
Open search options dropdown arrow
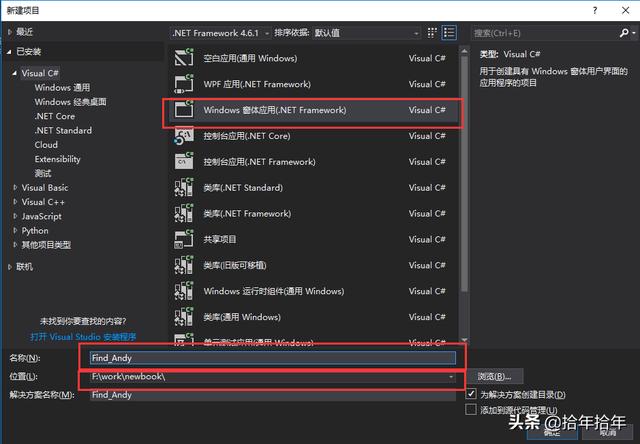pyautogui.click(x=634, y=33)
